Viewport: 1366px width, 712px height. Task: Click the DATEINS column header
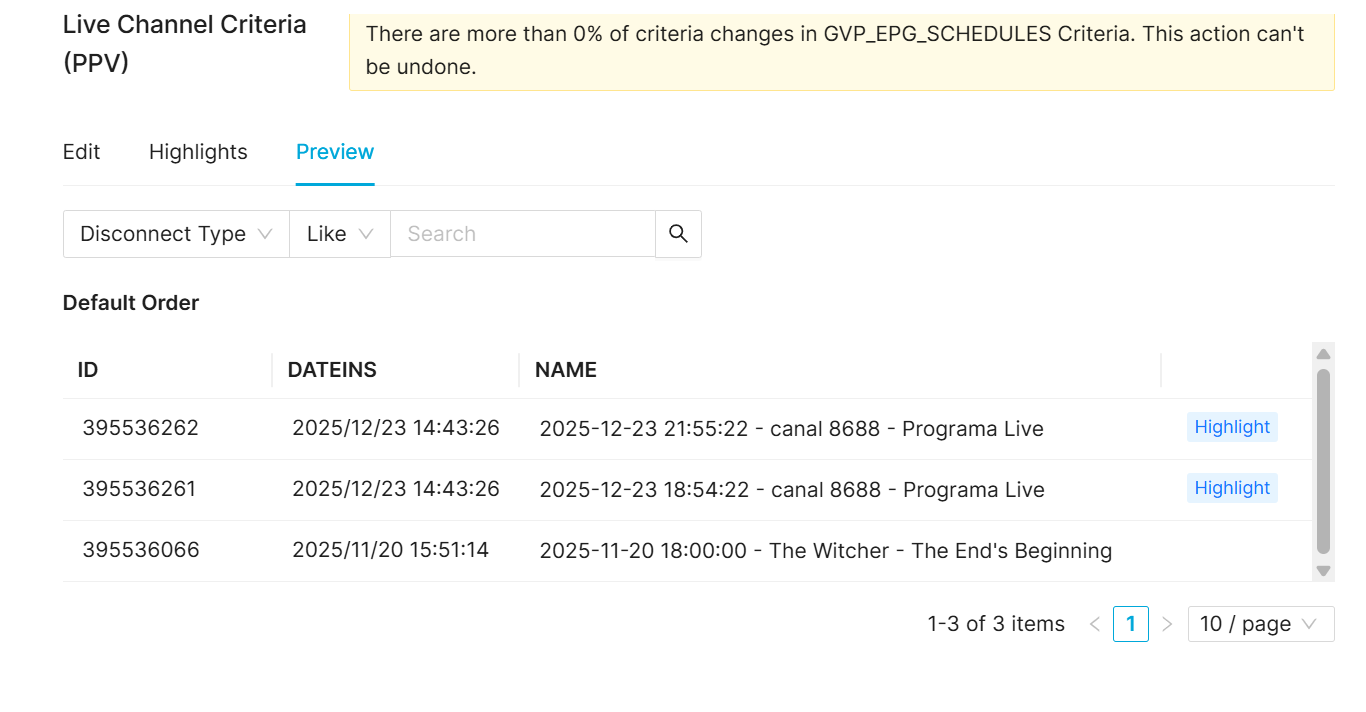click(x=332, y=370)
